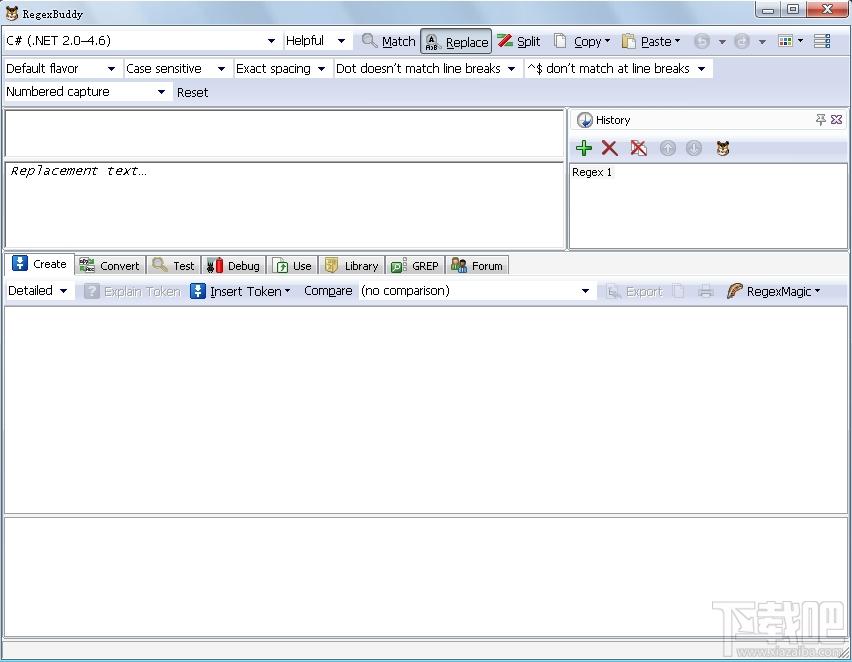Open the C# (.NET 2.0–4.6) application dropdown

coord(141,41)
